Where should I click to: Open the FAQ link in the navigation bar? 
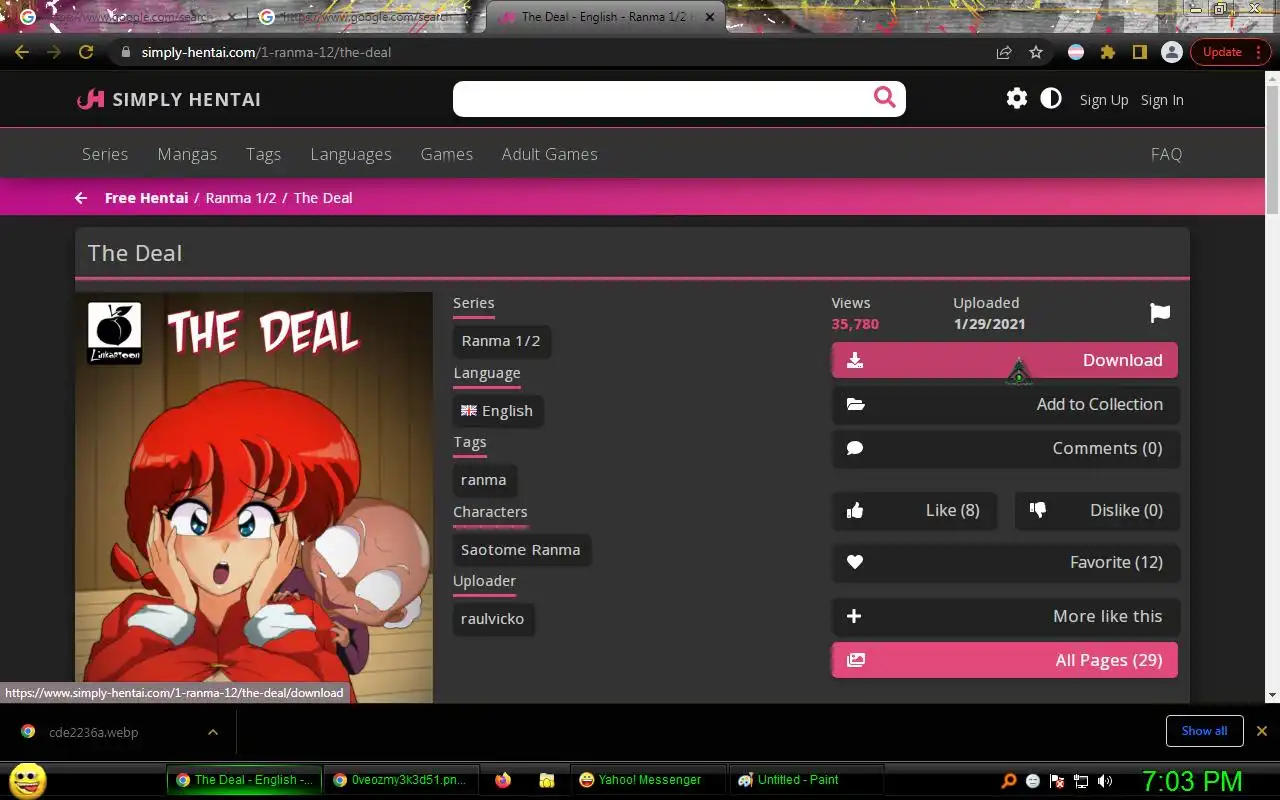point(1166,154)
